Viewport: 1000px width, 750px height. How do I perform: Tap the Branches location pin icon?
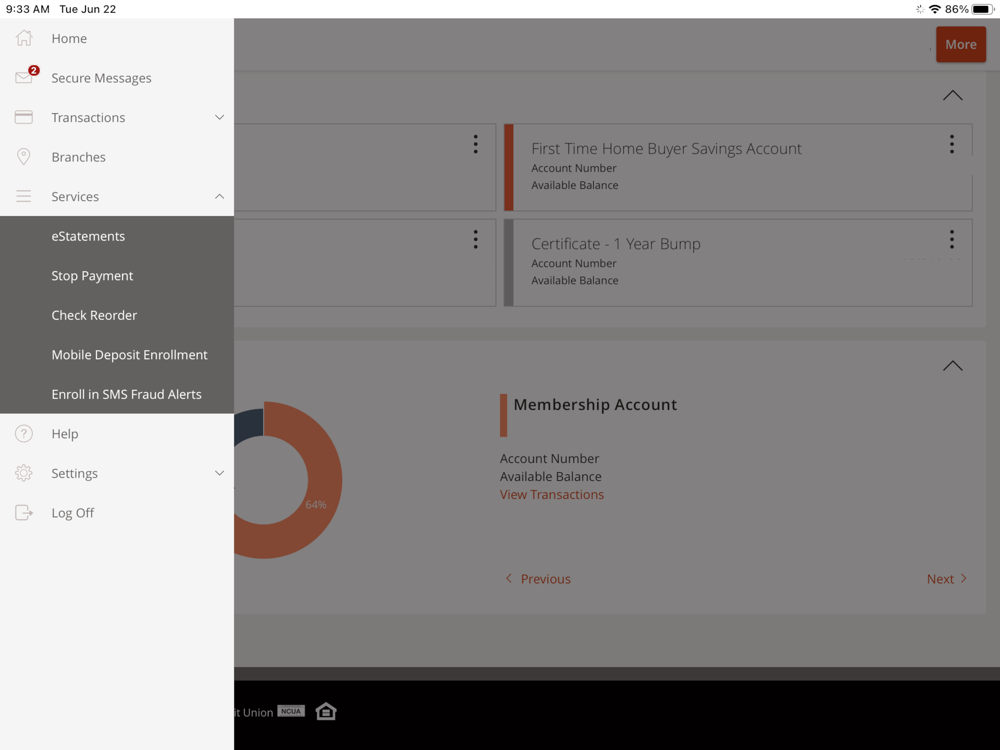click(x=24, y=157)
